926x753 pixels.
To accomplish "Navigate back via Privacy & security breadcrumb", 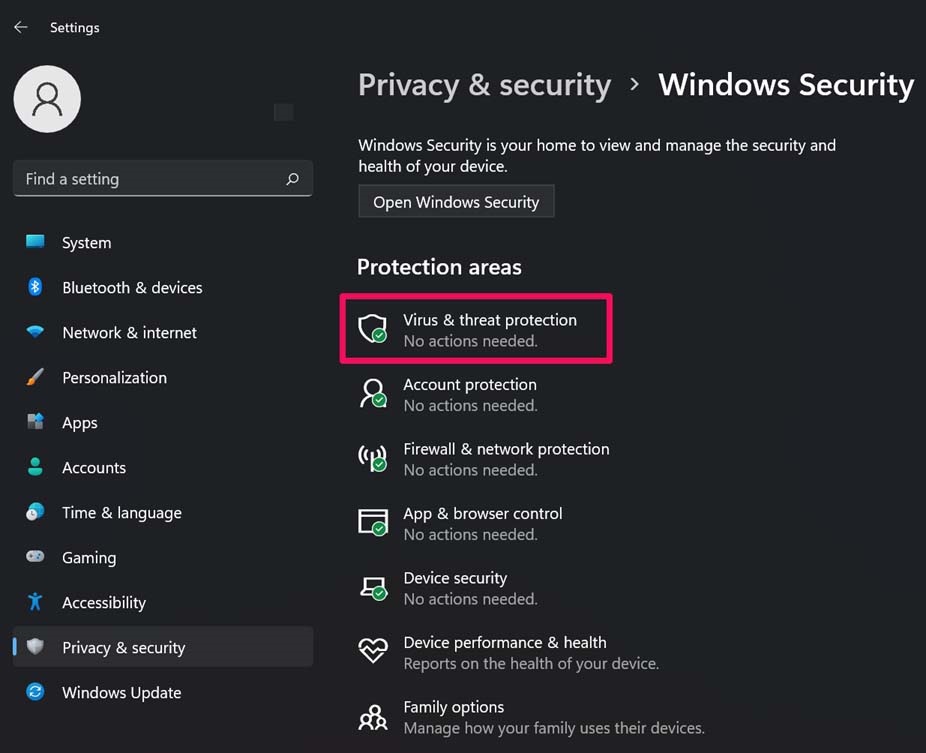I will (x=484, y=85).
